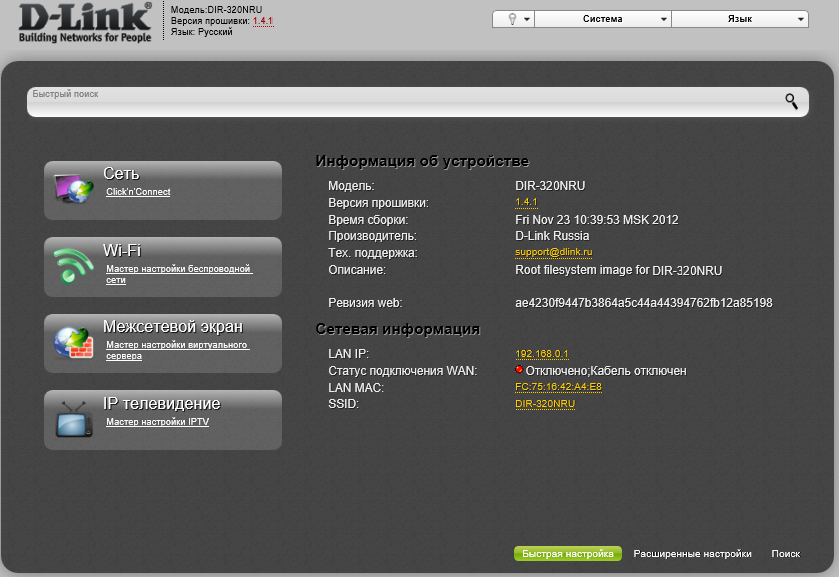Open the IPTV setup wizard link
The image size is (839, 577).
pos(157,422)
